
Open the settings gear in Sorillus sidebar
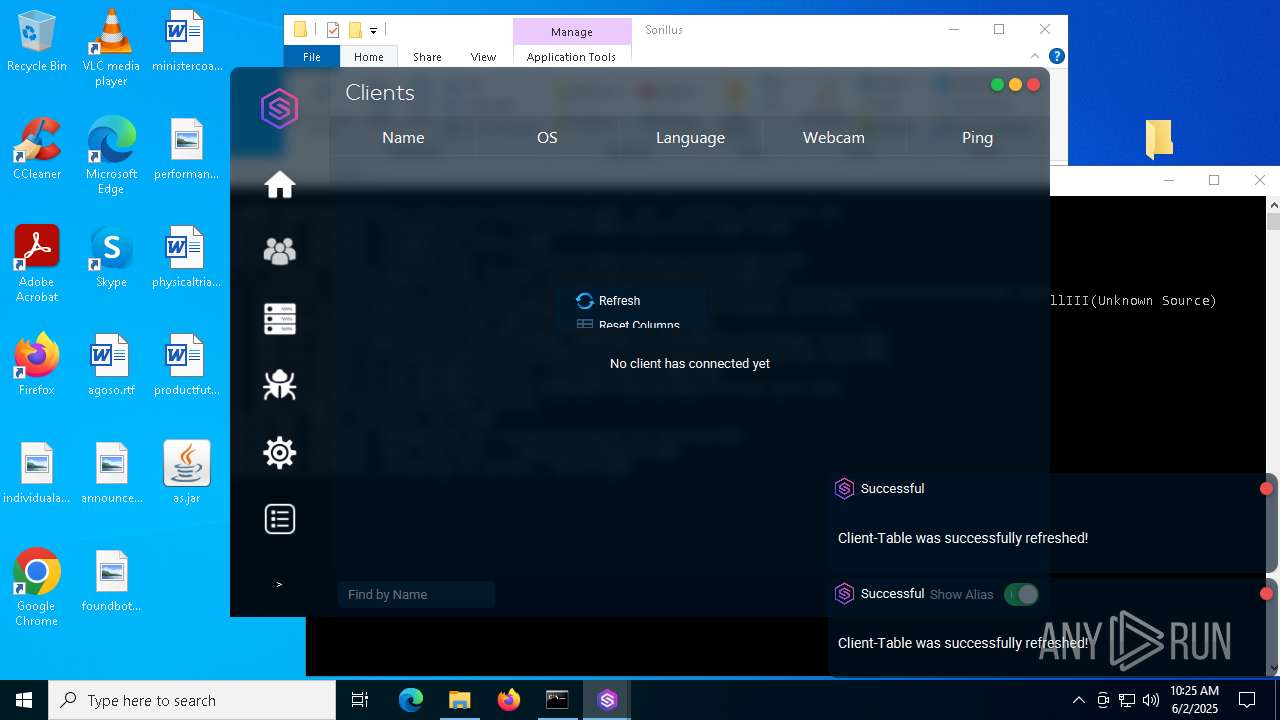pos(280,452)
